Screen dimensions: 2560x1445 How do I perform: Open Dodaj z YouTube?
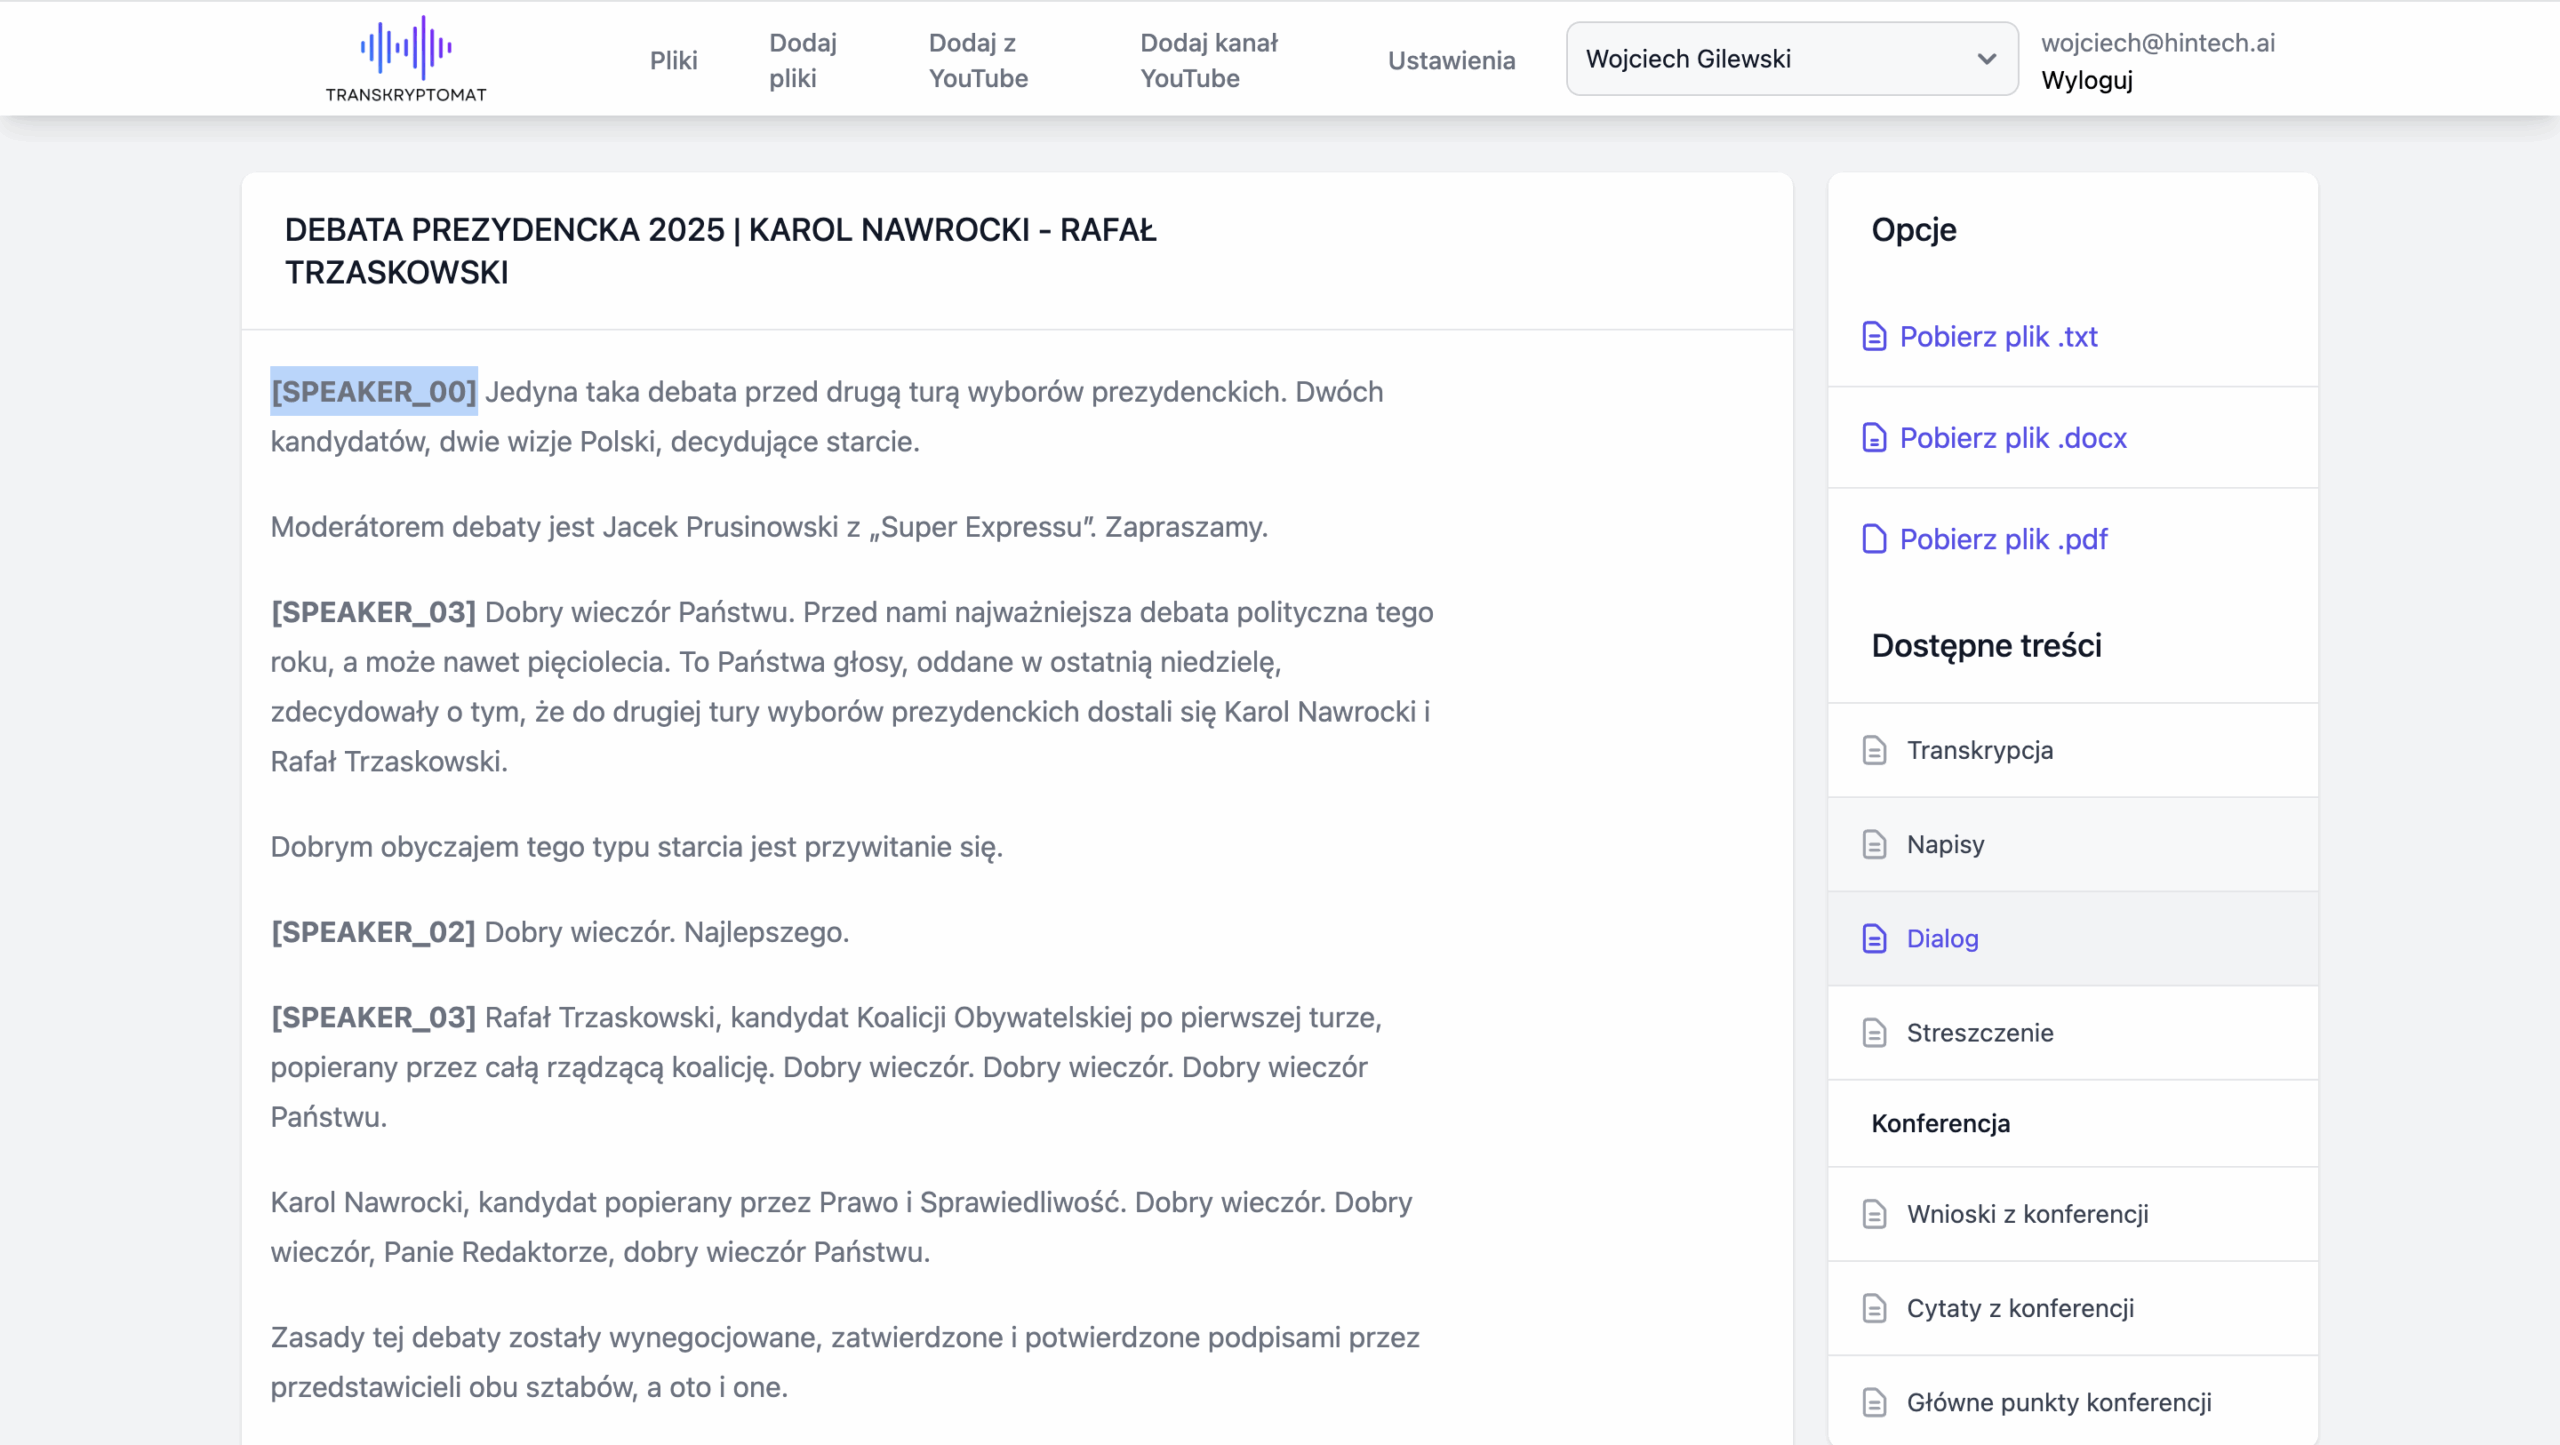click(978, 60)
